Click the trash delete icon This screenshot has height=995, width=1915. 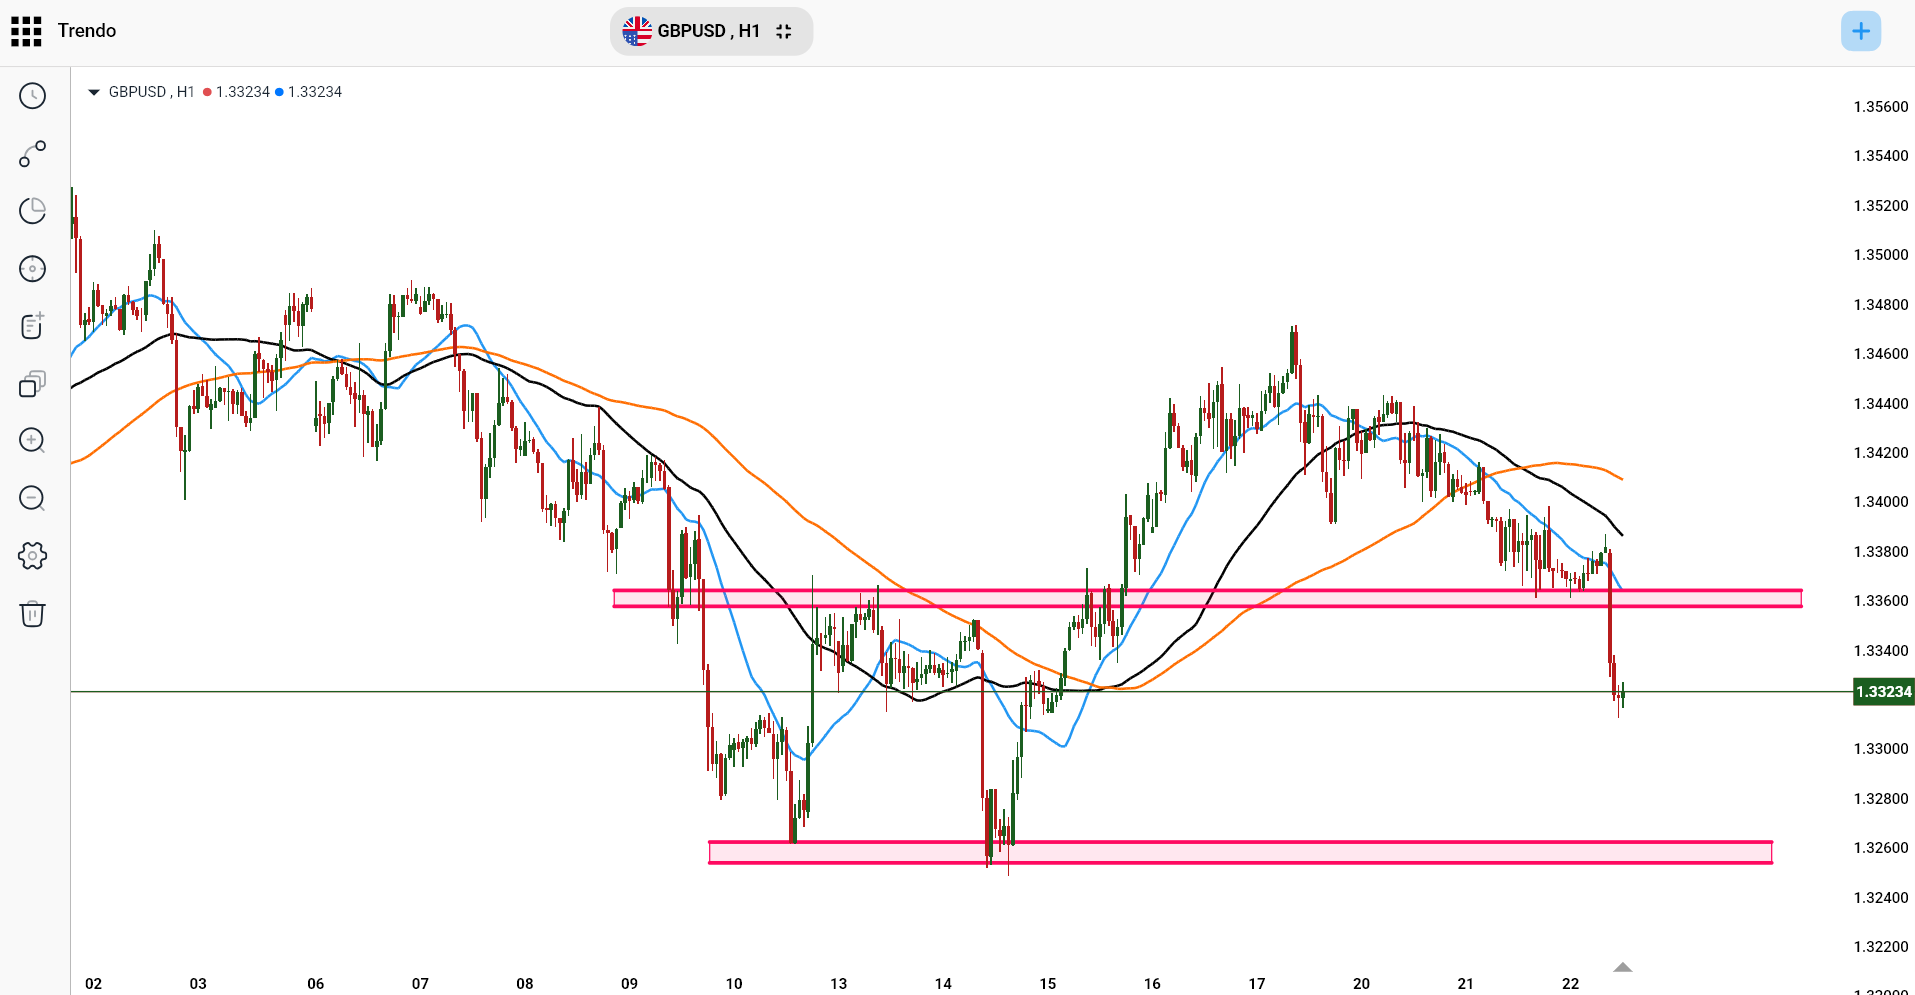32,613
